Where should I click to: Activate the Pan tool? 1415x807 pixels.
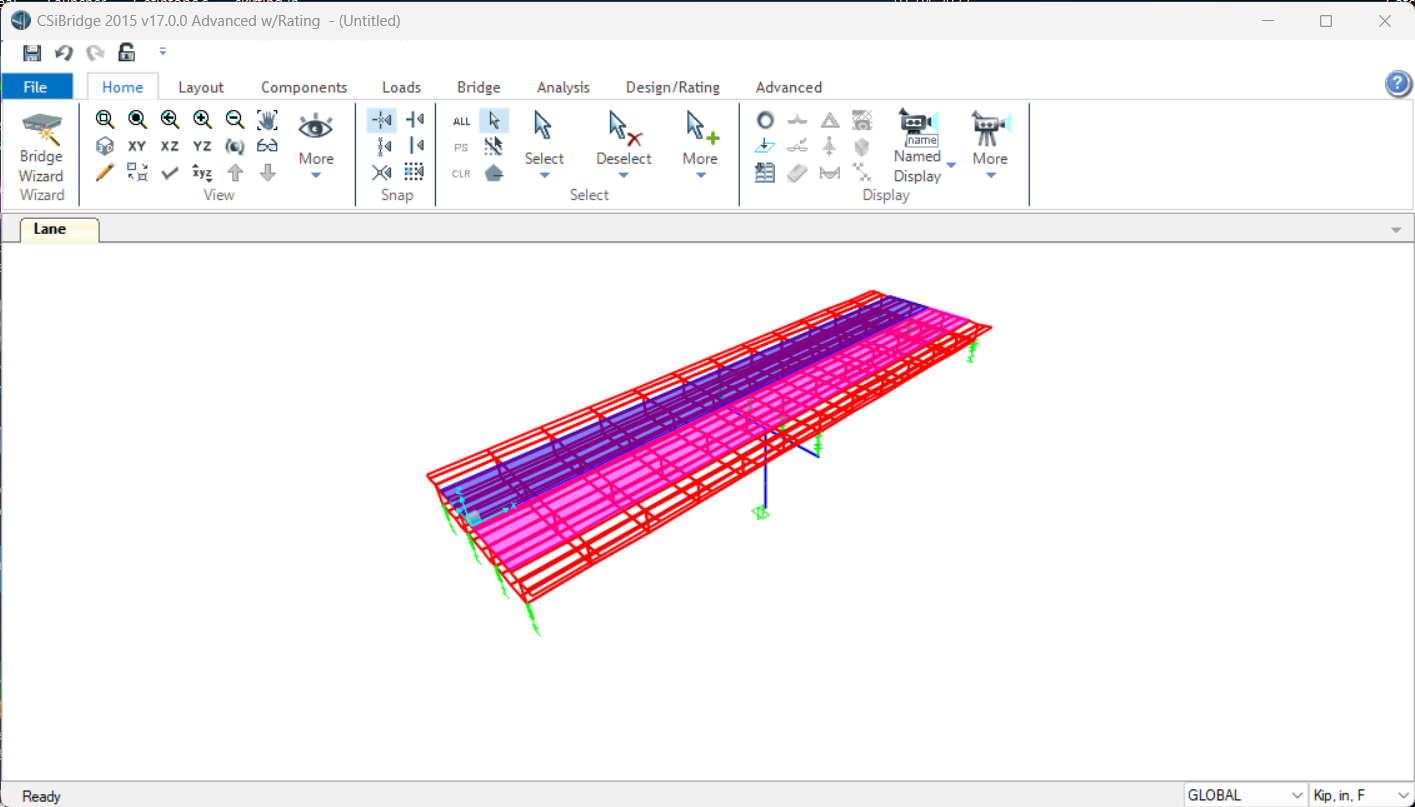(267, 119)
